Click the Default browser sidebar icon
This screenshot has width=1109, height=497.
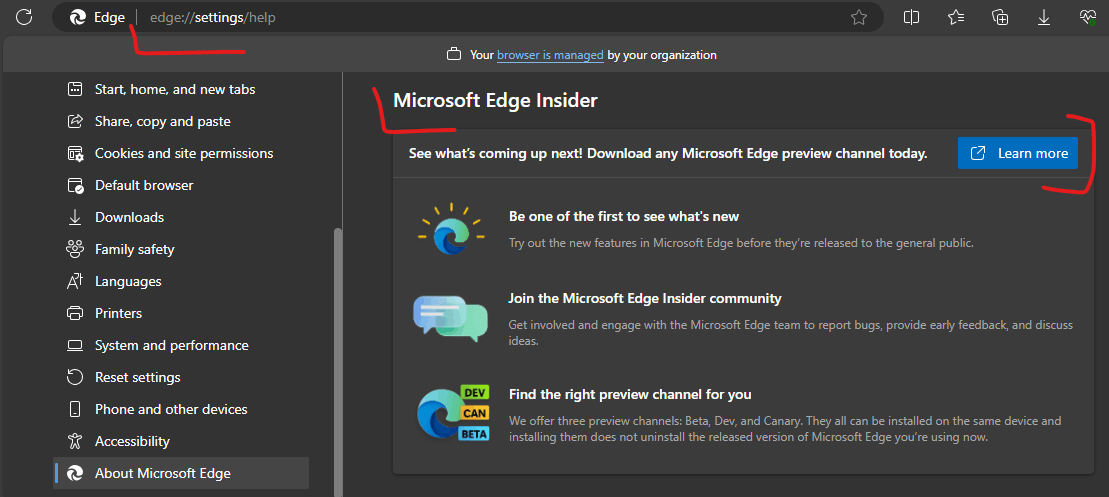click(75, 185)
